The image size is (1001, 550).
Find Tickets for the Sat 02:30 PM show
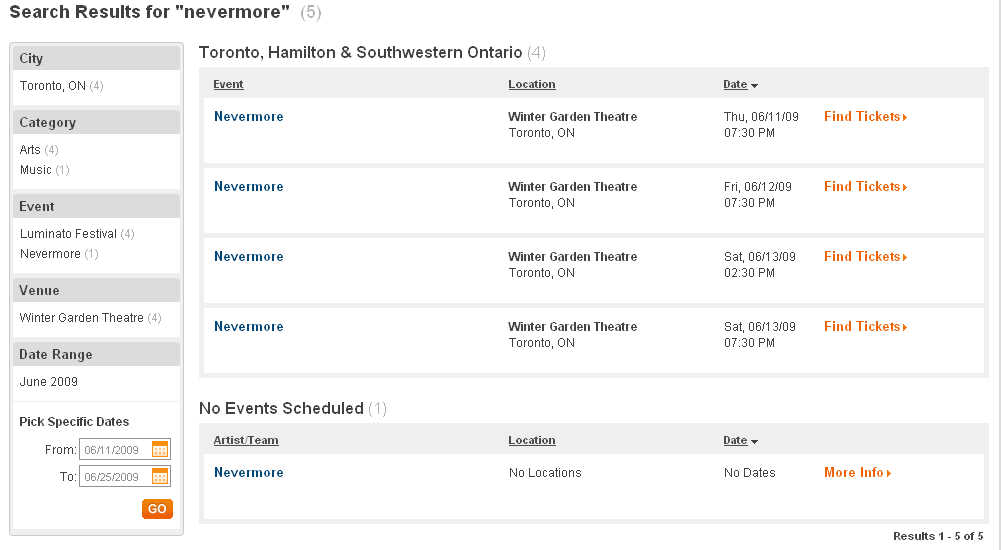(865, 256)
